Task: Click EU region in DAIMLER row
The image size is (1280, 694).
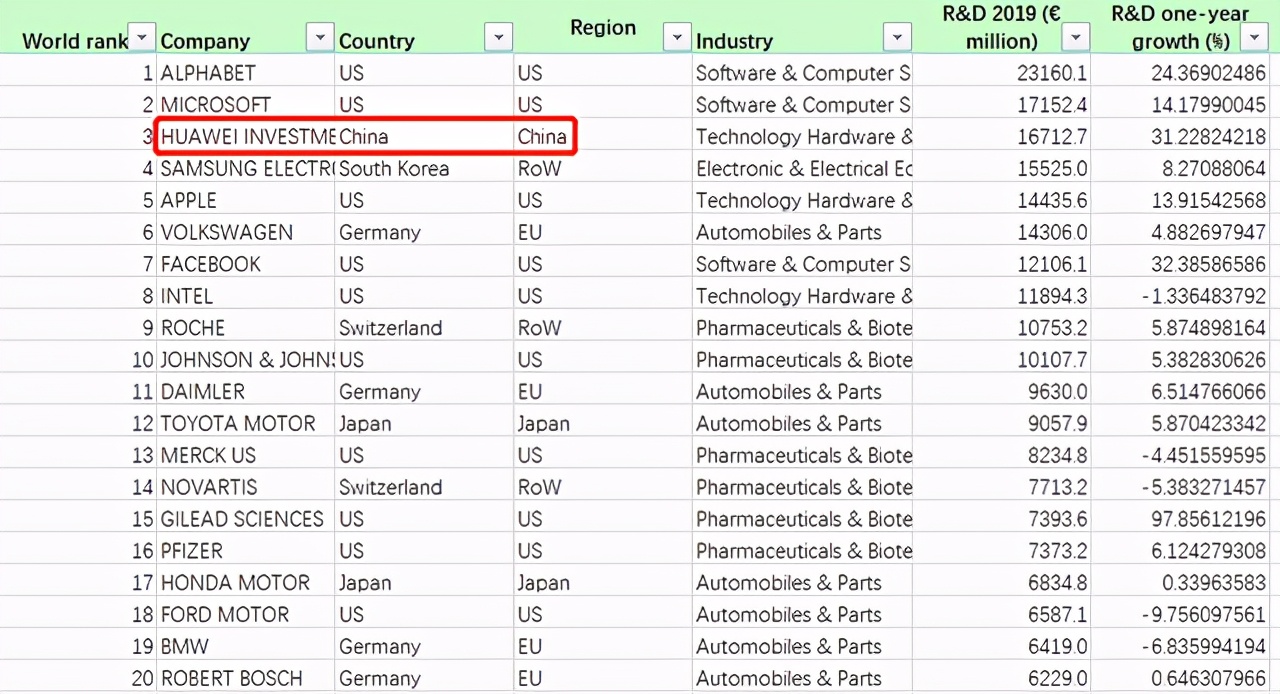Action: coord(603,392)
